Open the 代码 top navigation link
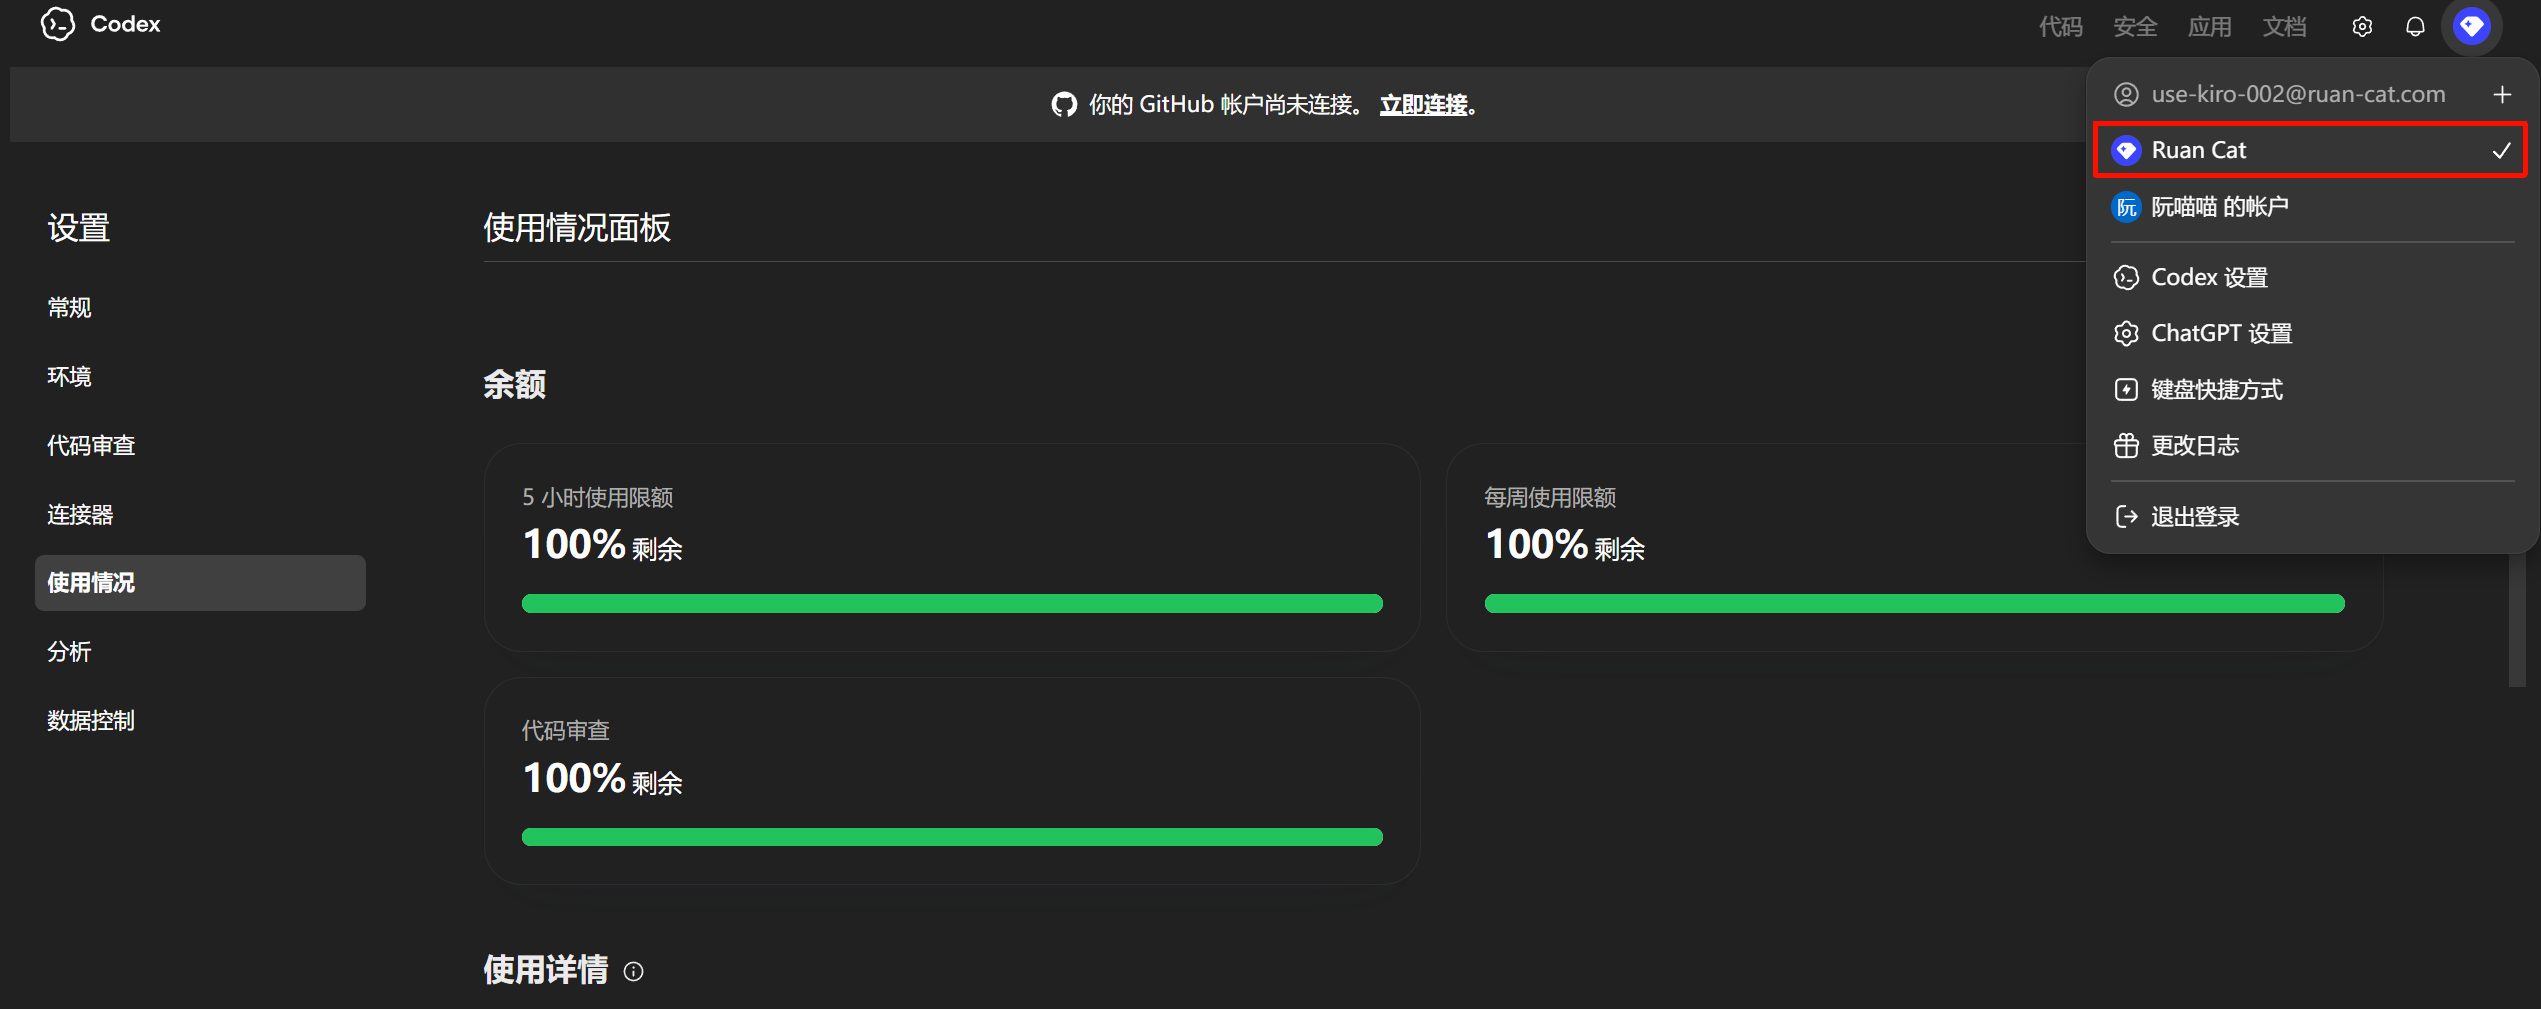The image size is (2541, 1009). click(2060, 27)
